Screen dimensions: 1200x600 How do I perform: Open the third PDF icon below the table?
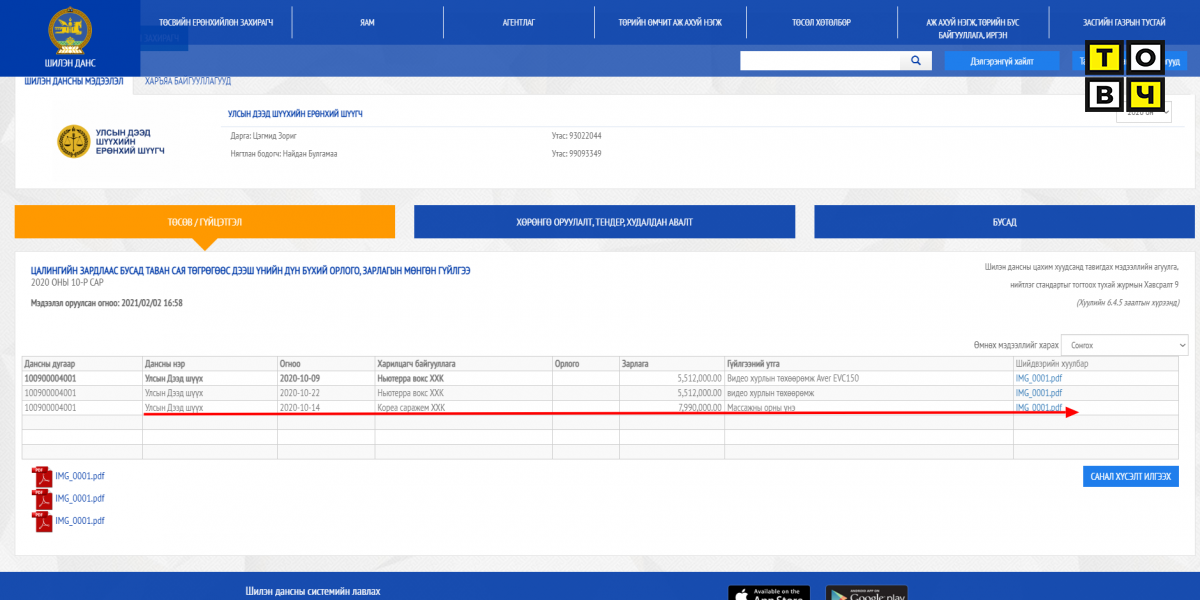click(43, 520)
